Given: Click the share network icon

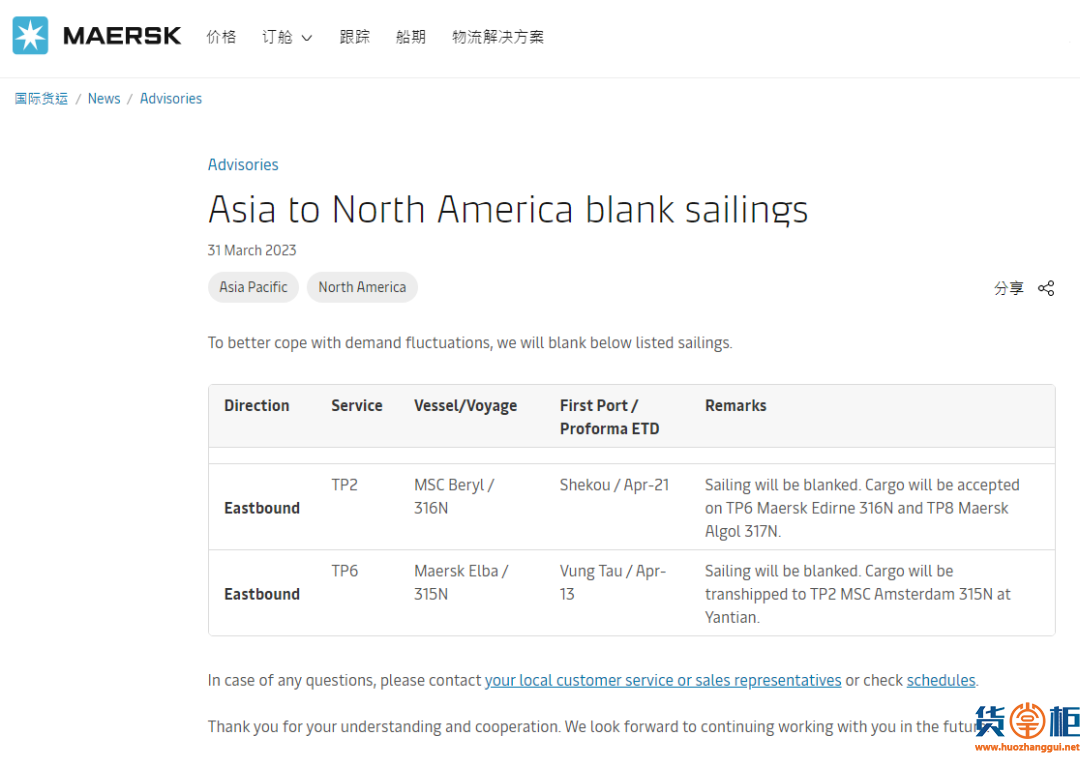Looking at the screenshot, I should pos(1046,288).
